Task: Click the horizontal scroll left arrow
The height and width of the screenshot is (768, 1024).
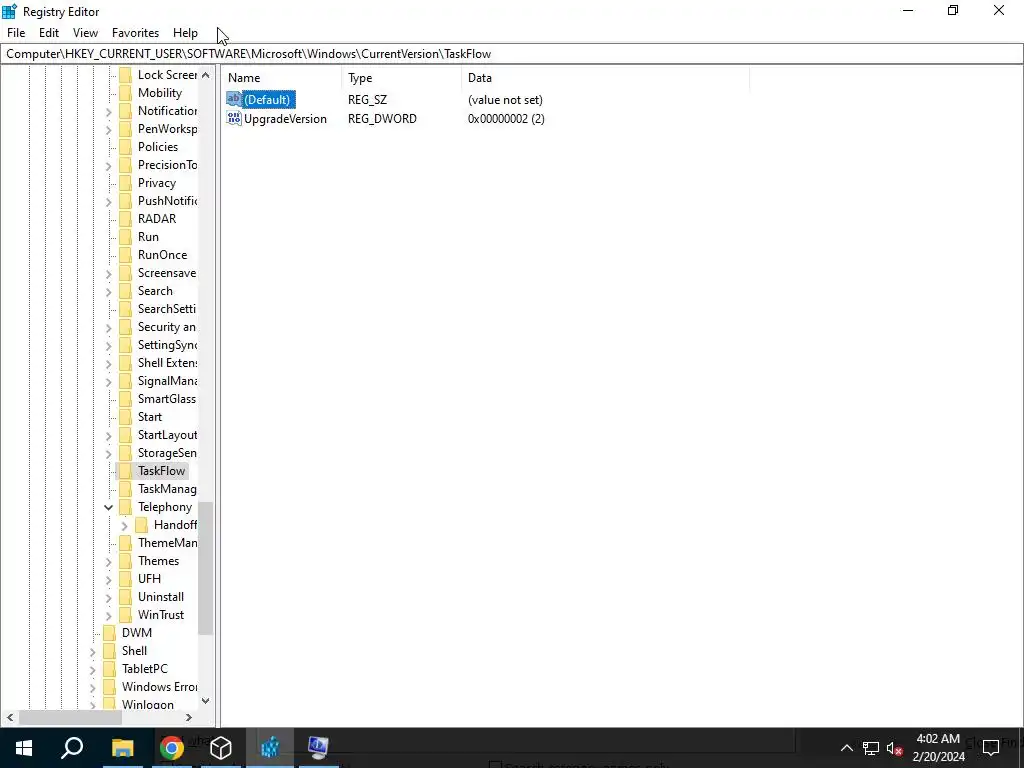Action: click(10, 718)
